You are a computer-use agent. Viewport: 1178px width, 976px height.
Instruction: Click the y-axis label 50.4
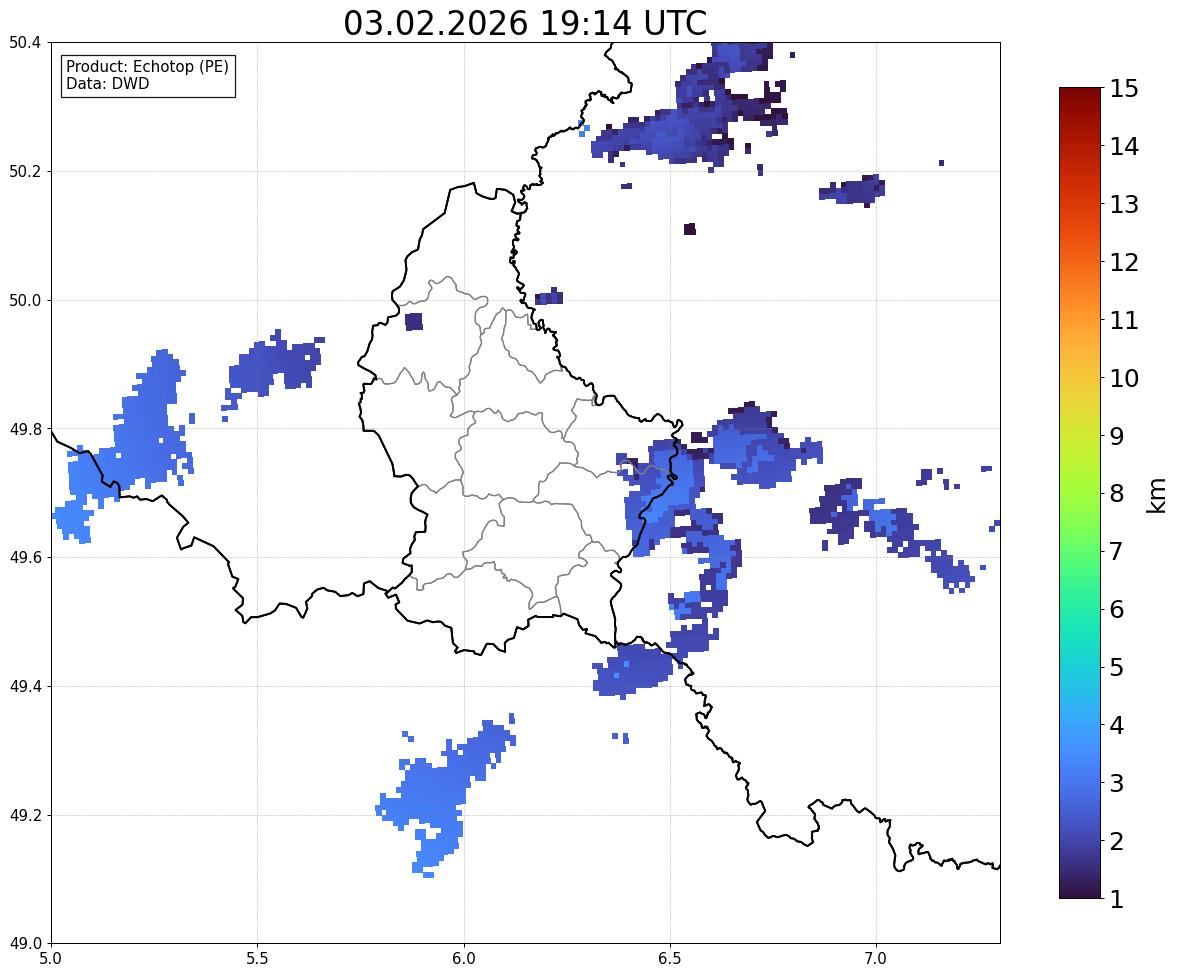[x=25, y=43]
